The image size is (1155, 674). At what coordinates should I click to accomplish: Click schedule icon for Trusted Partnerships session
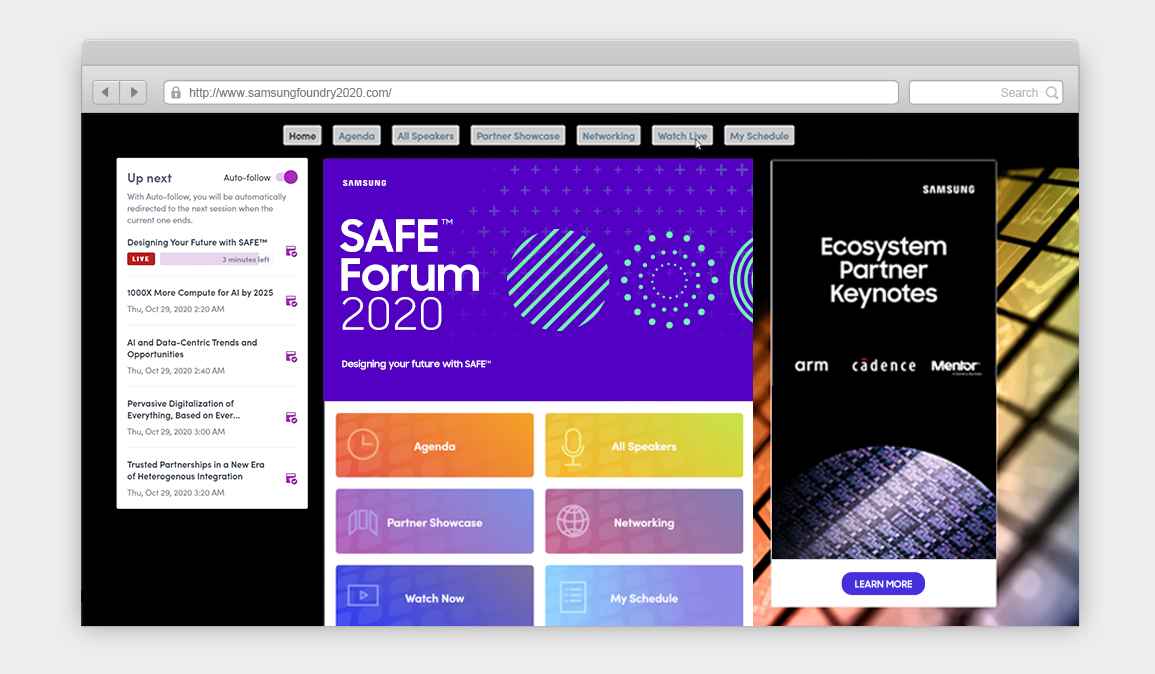coord(291,479)
